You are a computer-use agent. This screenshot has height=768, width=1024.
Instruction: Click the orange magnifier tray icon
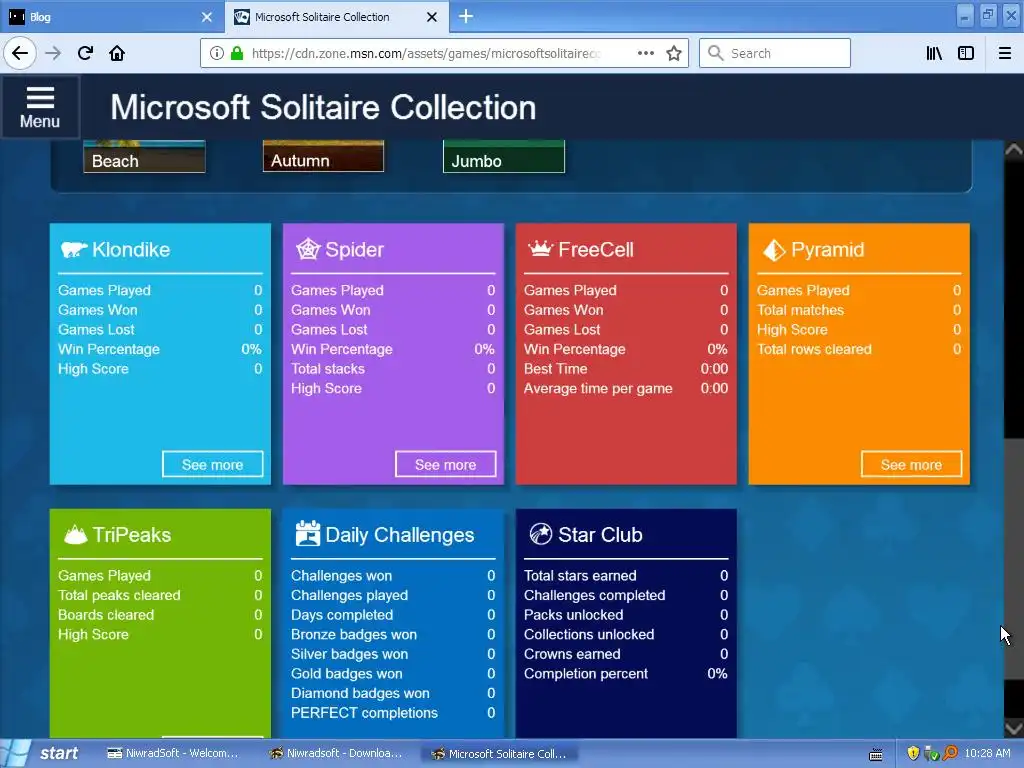coord(950,754)
